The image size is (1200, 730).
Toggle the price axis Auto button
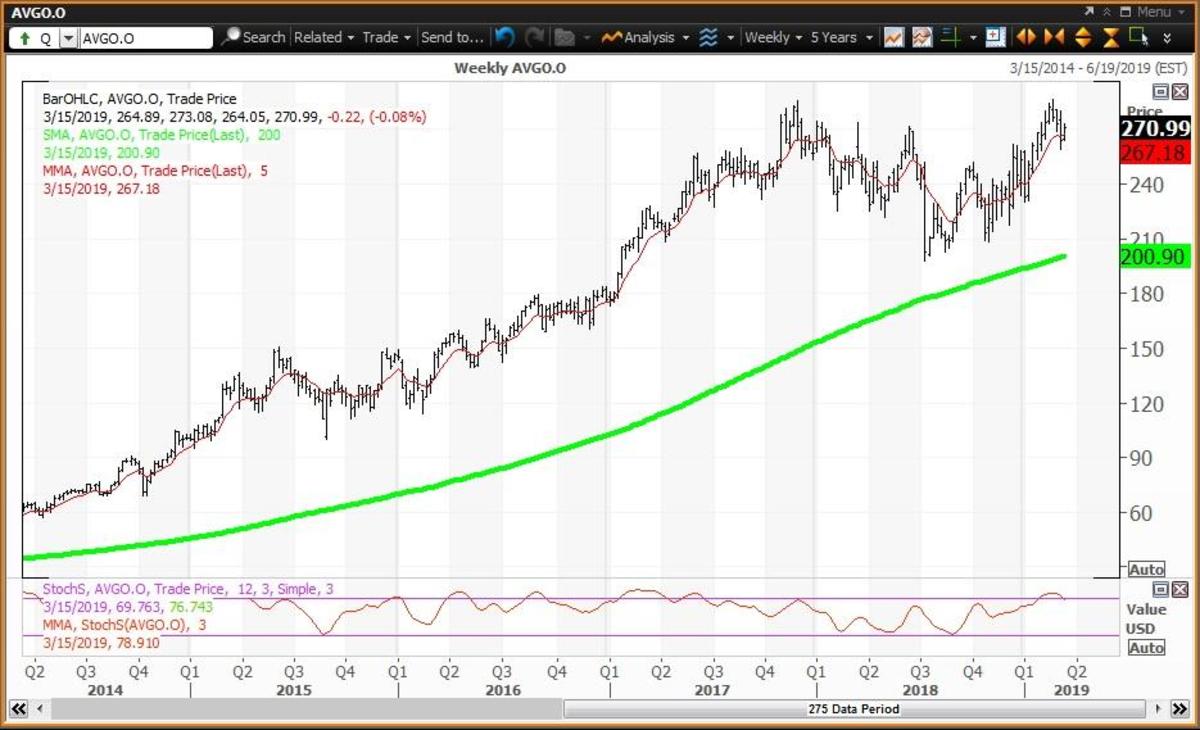point(1146,569)
